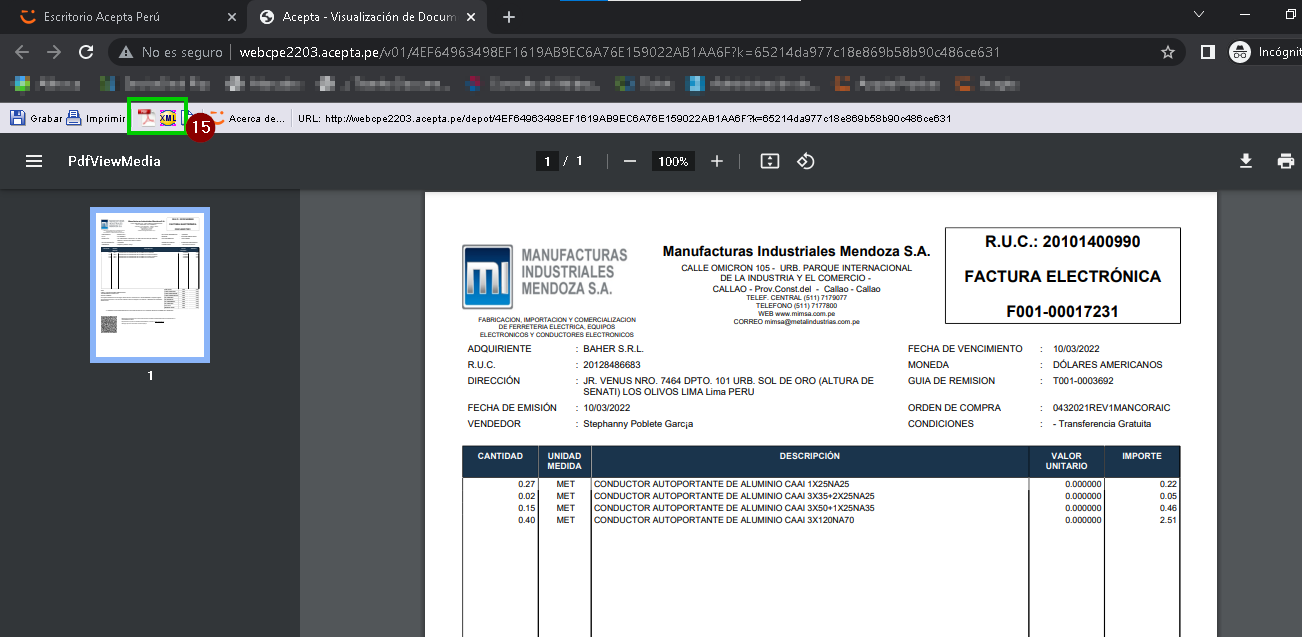Click the importe value 2.51
Image resolution: width=1302 pixels, height=637 pixels.
pyautogui.click(x=1168, y=520)
